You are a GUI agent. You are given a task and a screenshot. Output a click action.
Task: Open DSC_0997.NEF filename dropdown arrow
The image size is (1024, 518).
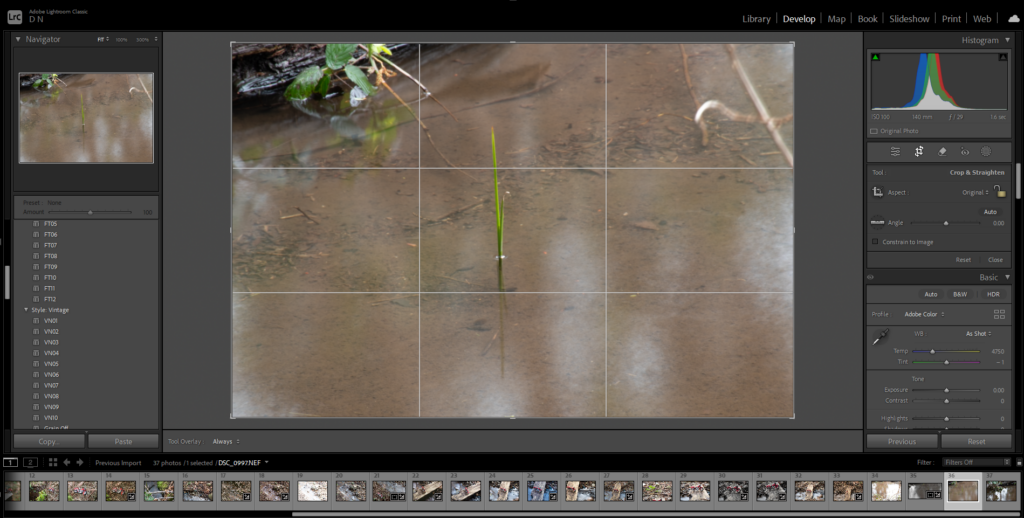[266, 462]
